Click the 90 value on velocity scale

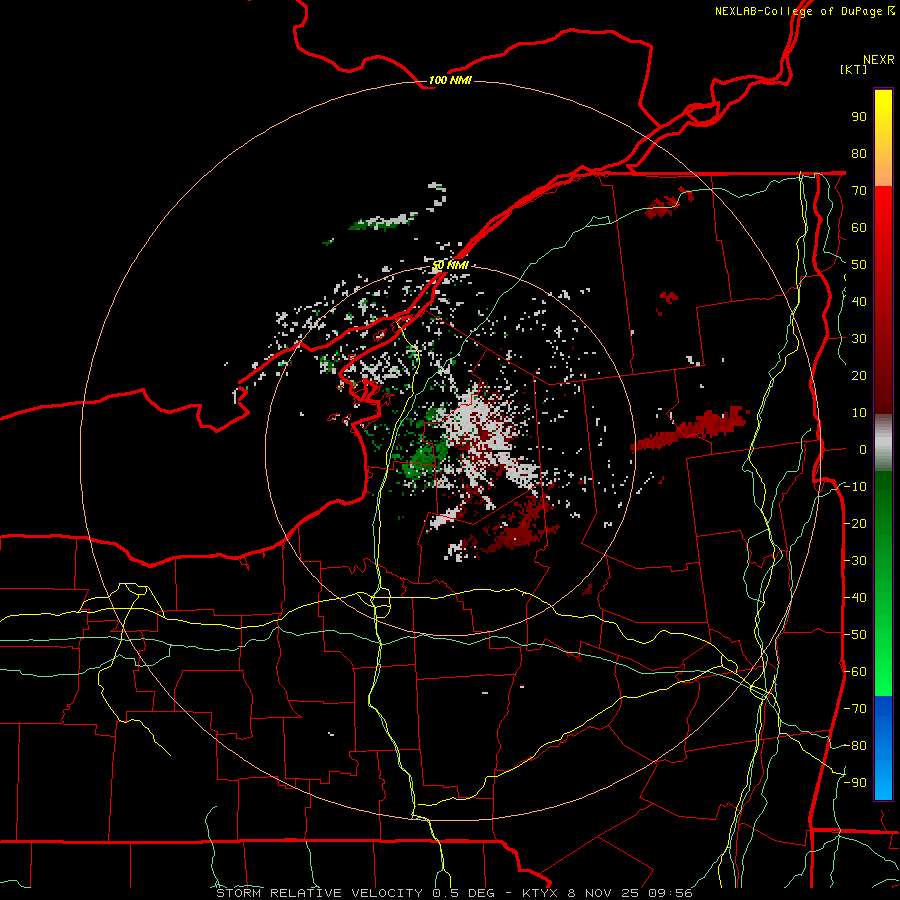pyautogui.click(x=859, y=117)
